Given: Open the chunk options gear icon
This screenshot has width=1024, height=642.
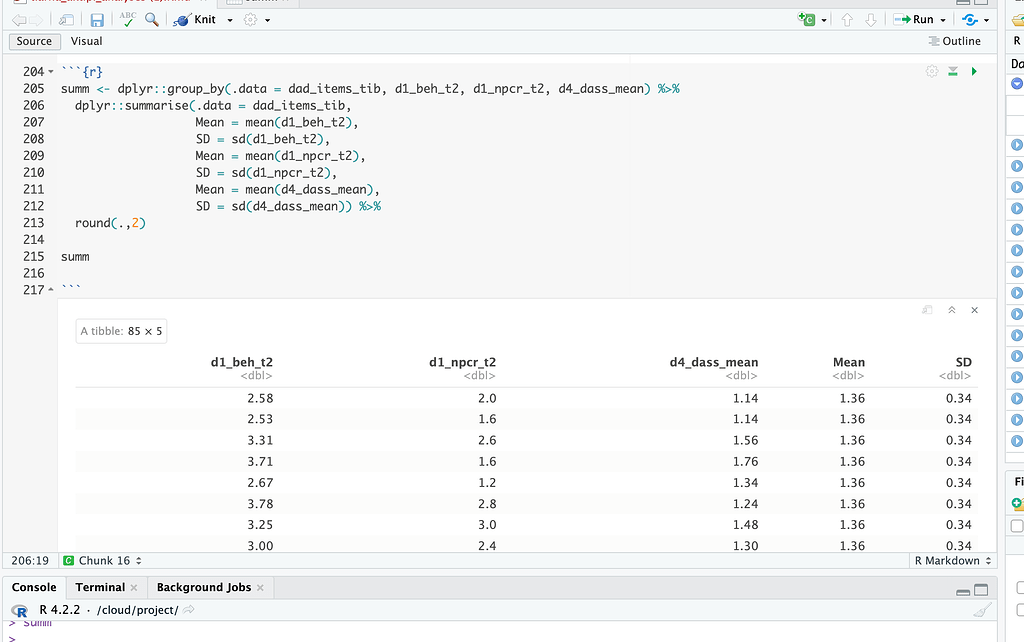Looking at the screenshot, I should pos(931,71).
